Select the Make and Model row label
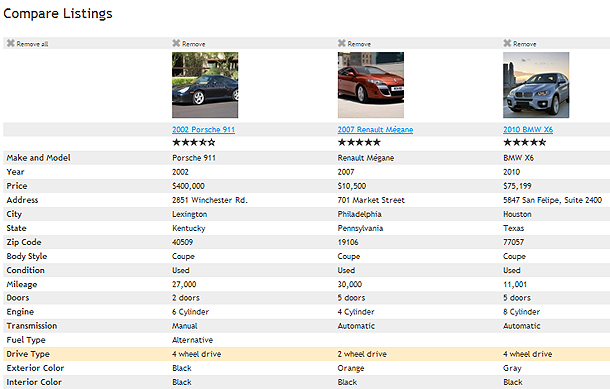610x389 pixels. [x=39, y=158]
